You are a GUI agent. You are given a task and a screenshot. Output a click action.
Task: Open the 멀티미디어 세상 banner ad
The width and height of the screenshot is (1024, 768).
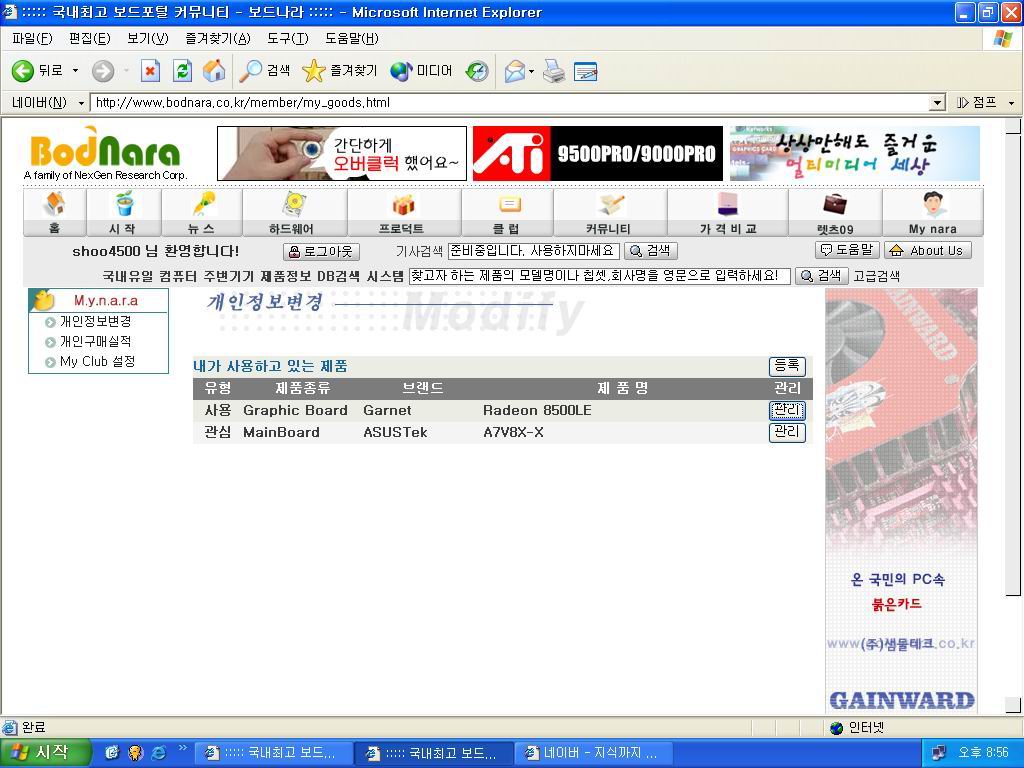point(855,153)
